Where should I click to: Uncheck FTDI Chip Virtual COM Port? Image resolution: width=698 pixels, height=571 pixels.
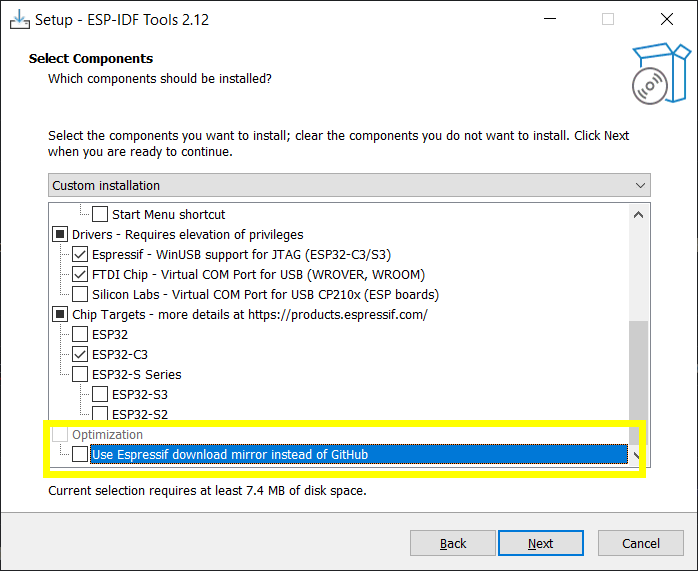[x=80, y=275]
